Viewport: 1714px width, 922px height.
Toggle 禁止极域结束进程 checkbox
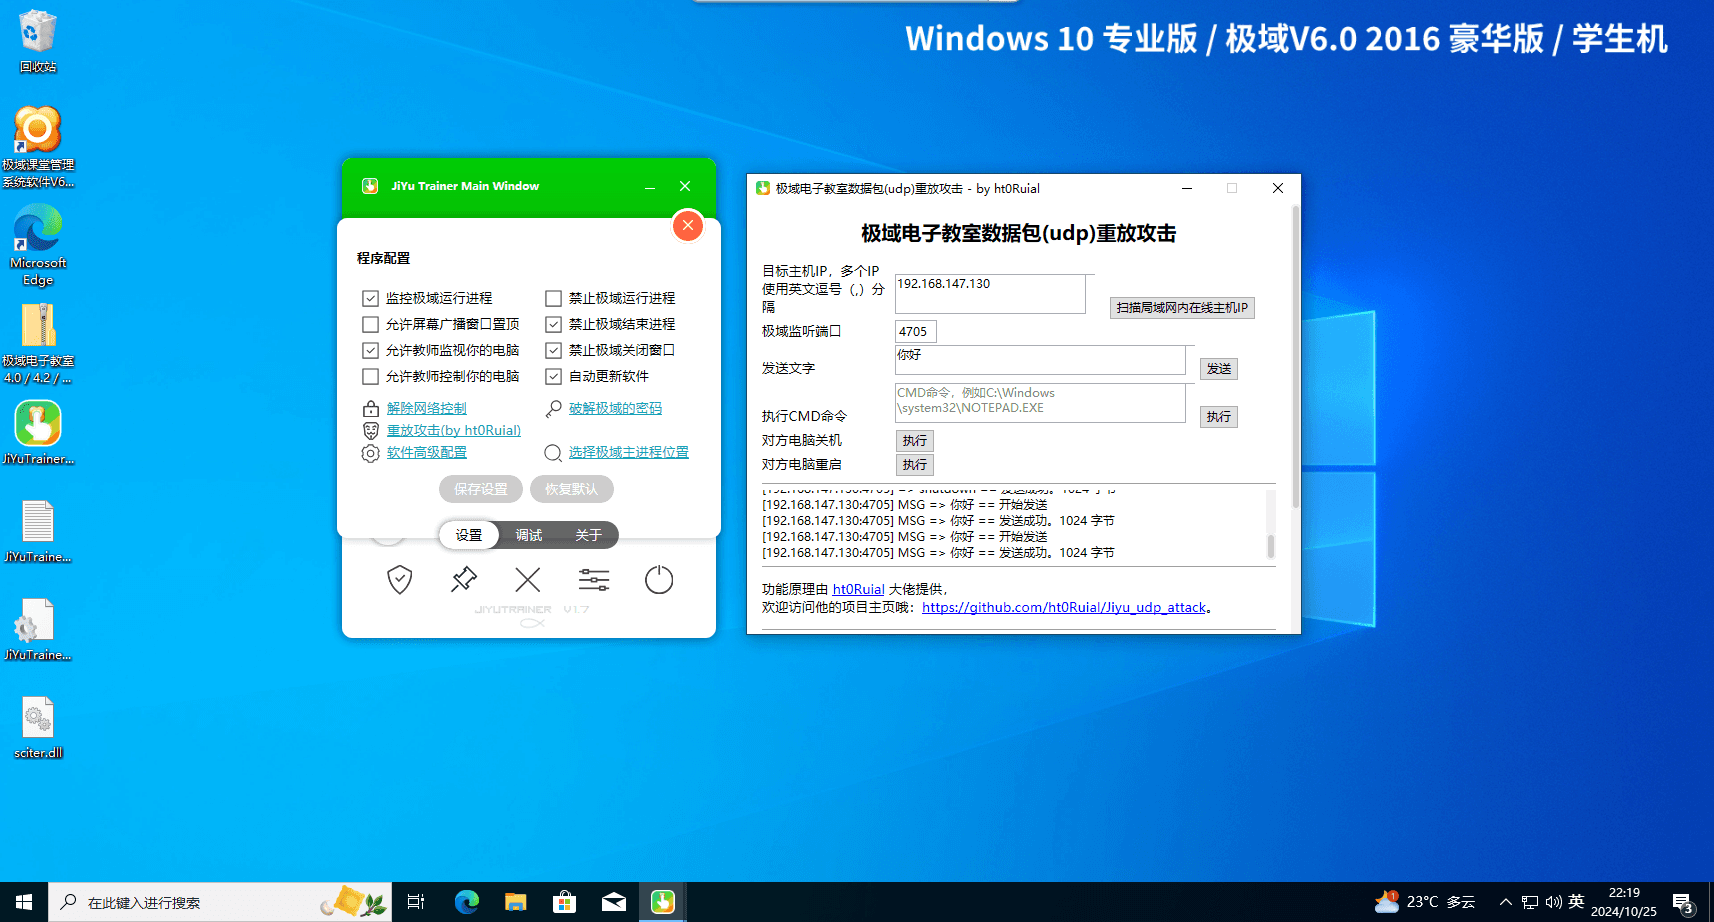tap(553, 324)
